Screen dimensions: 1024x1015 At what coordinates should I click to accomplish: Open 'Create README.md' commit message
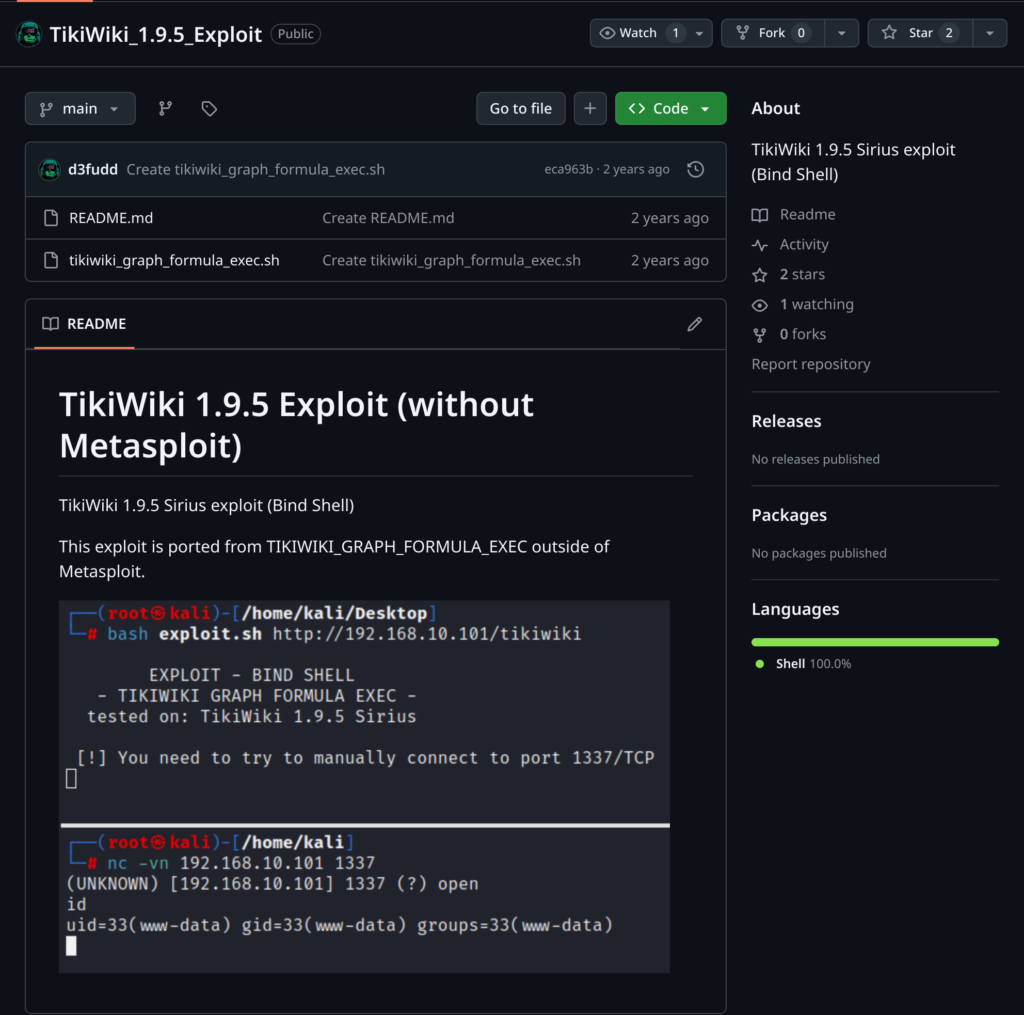[388, 218]
